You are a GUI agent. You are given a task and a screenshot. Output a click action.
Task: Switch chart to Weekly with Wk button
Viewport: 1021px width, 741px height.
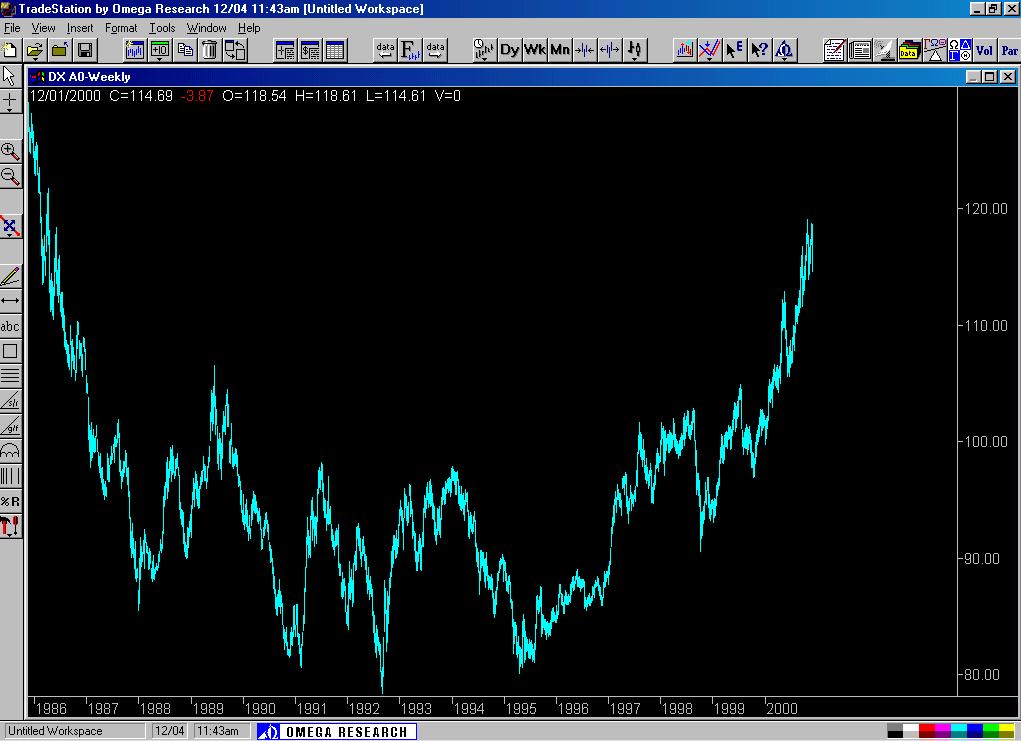[535, 49]
